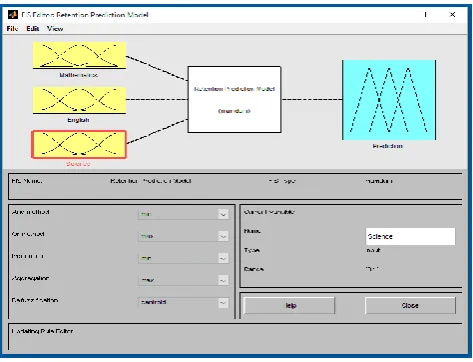Screen dimensions: 473x362
Task: Click the Current Variable heading
Action: click(x=269, y=212)
